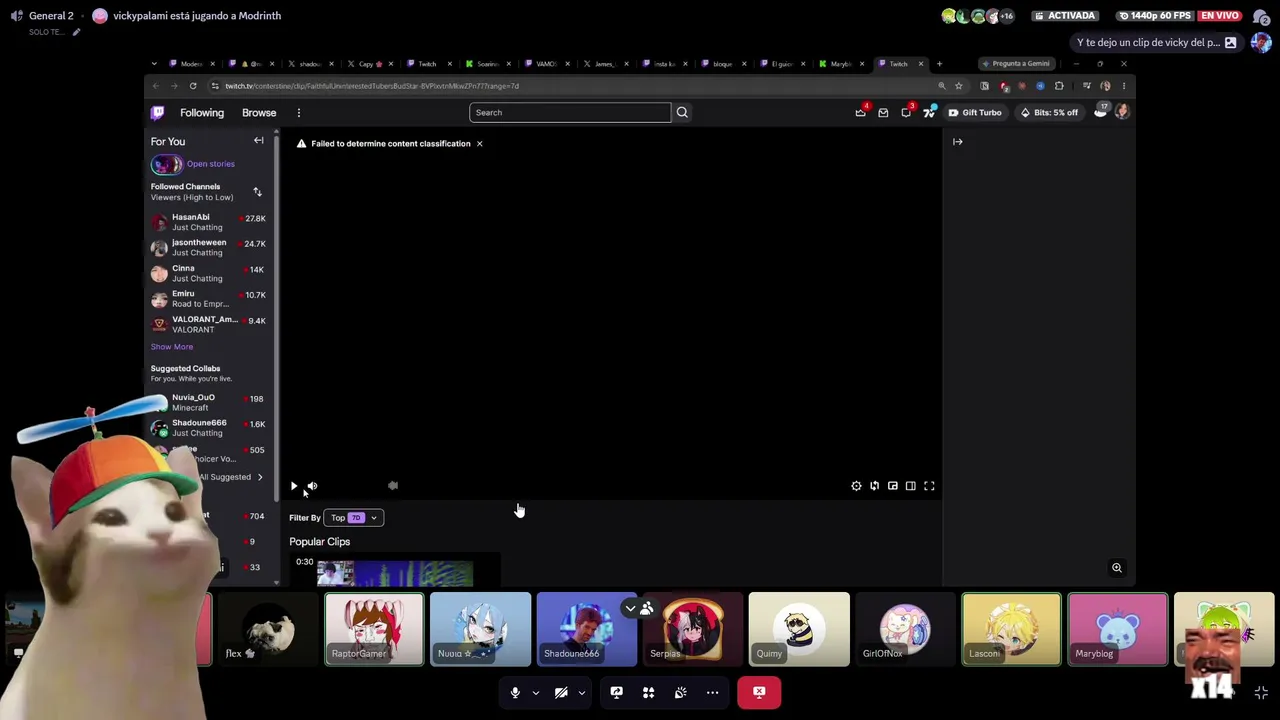Image resolution: width=1280 pixels, height=720 pixels.
Task: Open Cinna channel in sidebar
Action: (x=208, y=273)
